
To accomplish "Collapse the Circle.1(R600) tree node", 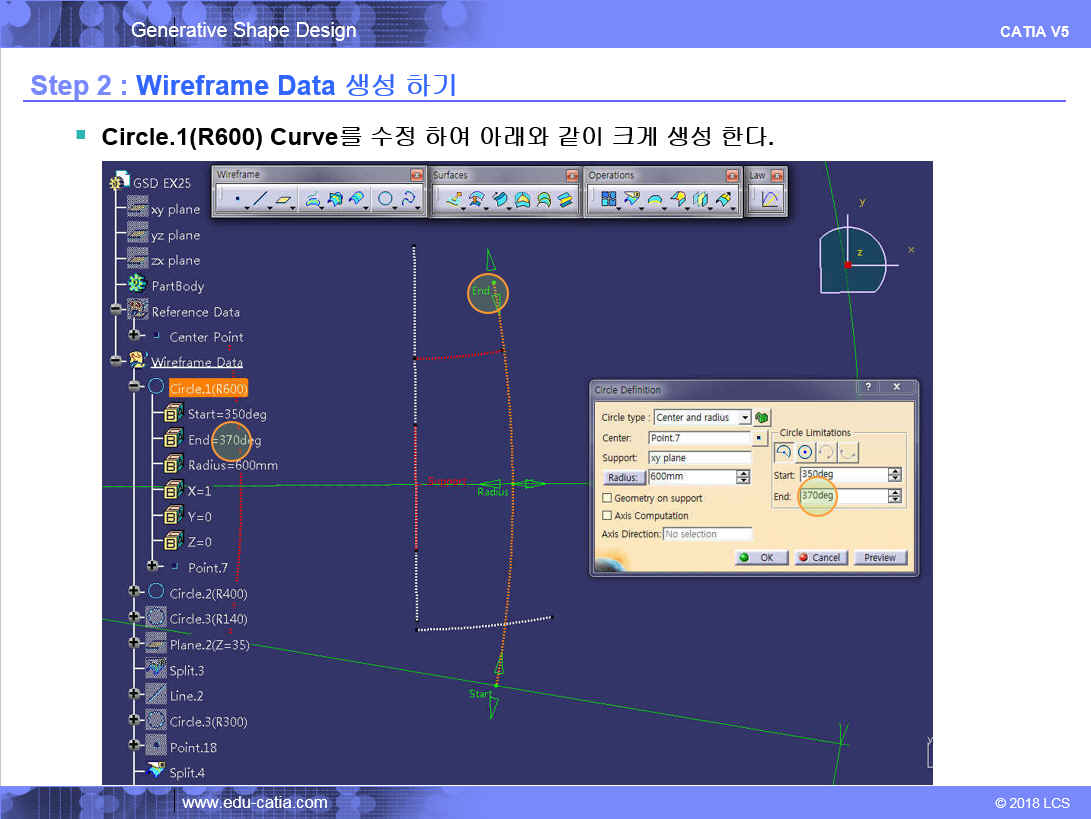I will tap(134, 388).
